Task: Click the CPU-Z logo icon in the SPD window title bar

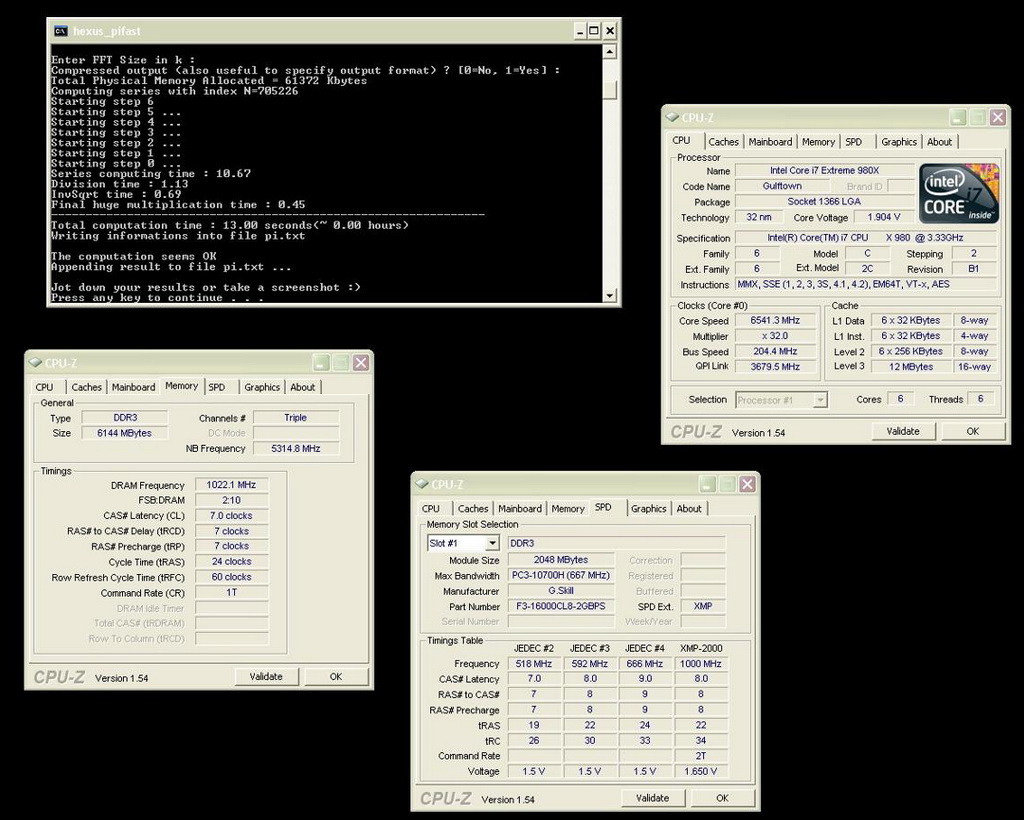Action: point(423,484)
